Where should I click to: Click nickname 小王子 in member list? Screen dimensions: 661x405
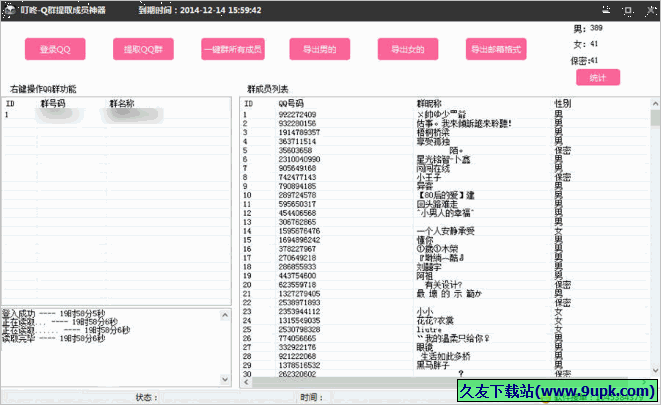click(x=429, y=177)
